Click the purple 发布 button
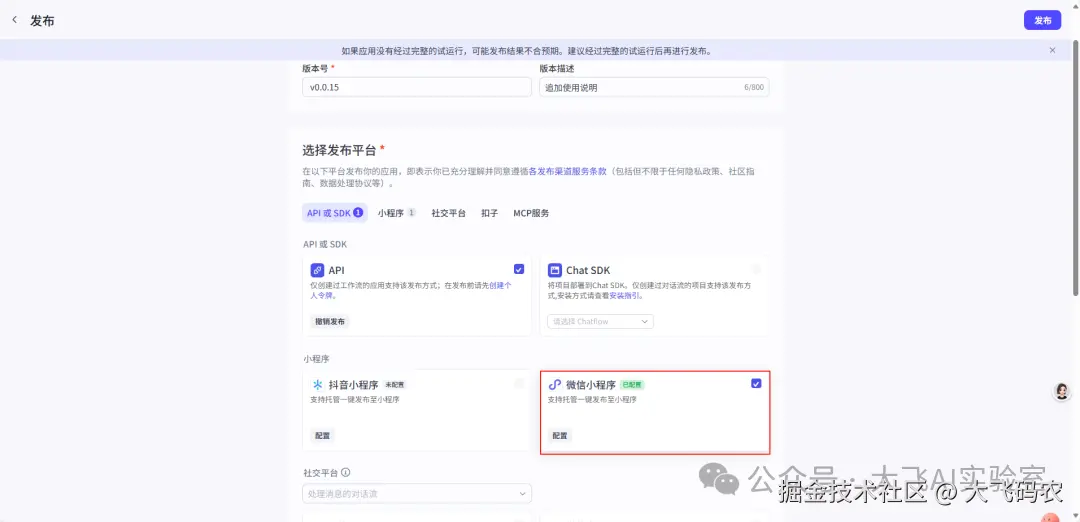 pos(1043,20)
